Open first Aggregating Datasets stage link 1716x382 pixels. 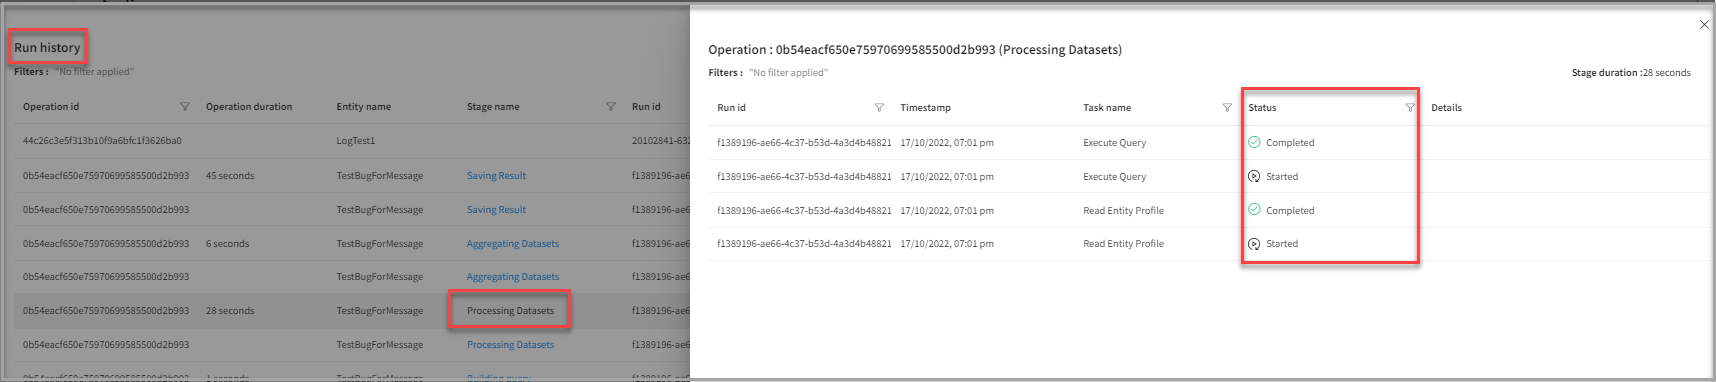pyautogui.click(x=513, y=244)
